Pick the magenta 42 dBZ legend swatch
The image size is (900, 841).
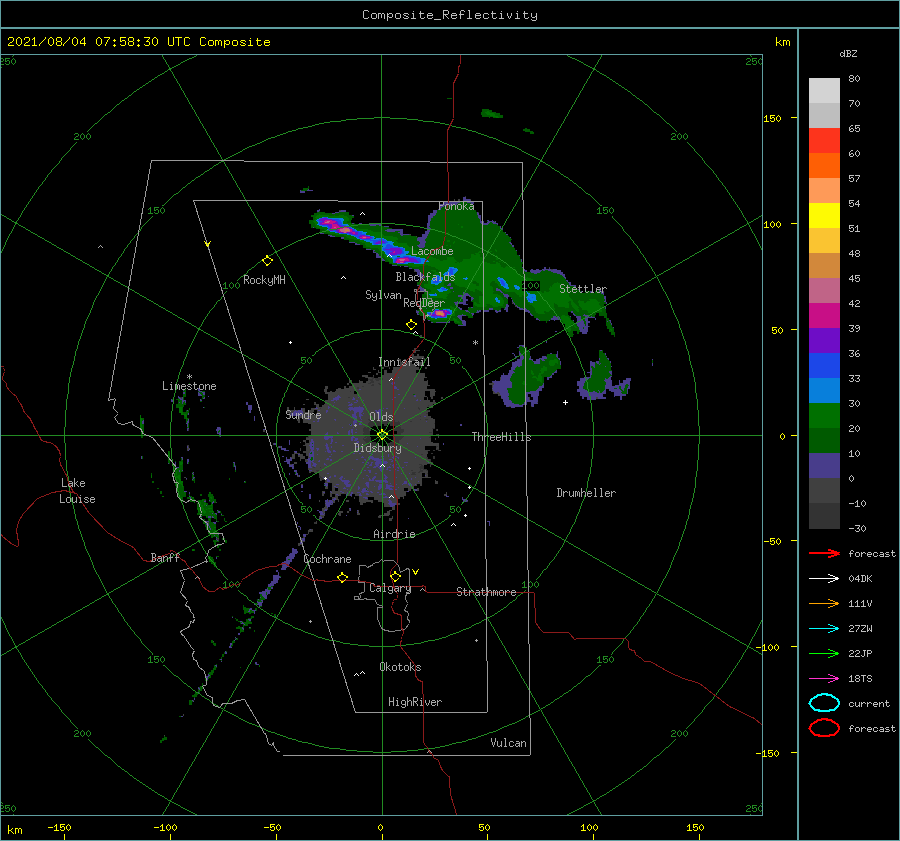[x=824, y=315]
